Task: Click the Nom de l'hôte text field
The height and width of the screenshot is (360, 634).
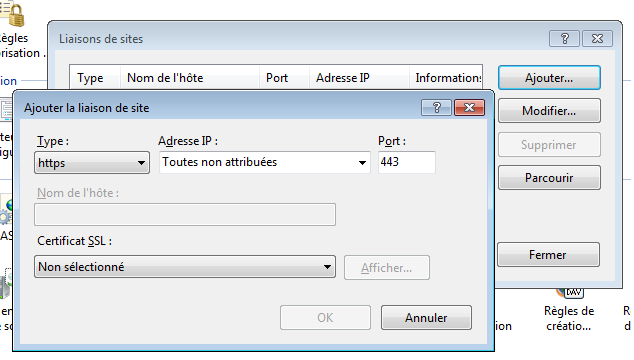Action: click(185, 214)
